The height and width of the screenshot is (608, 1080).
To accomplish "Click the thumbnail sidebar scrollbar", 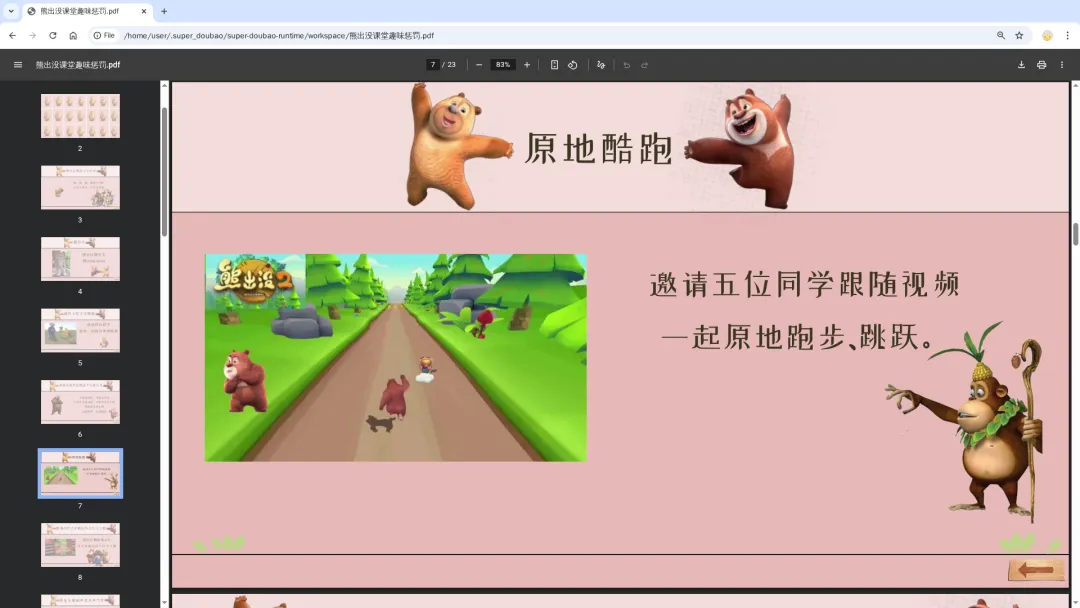I will pos(164,172).
